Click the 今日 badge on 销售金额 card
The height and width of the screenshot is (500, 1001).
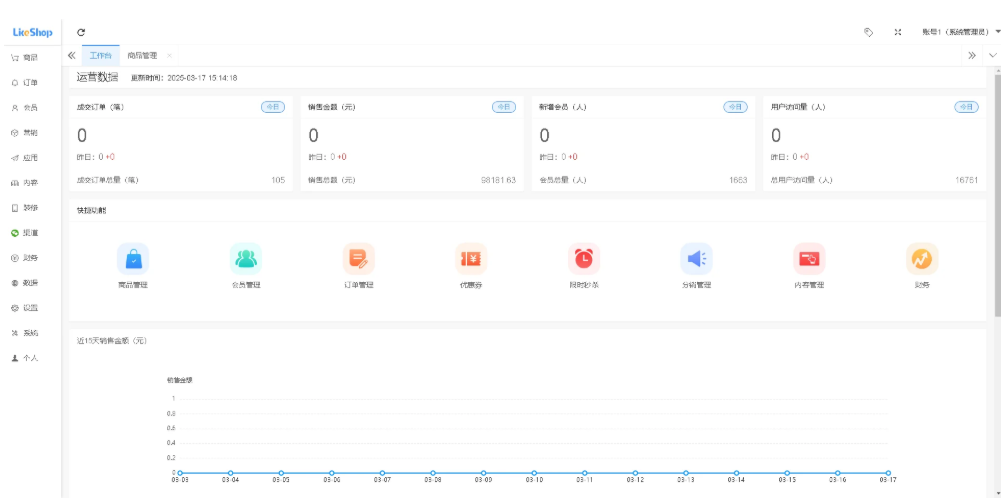point(504,107)
